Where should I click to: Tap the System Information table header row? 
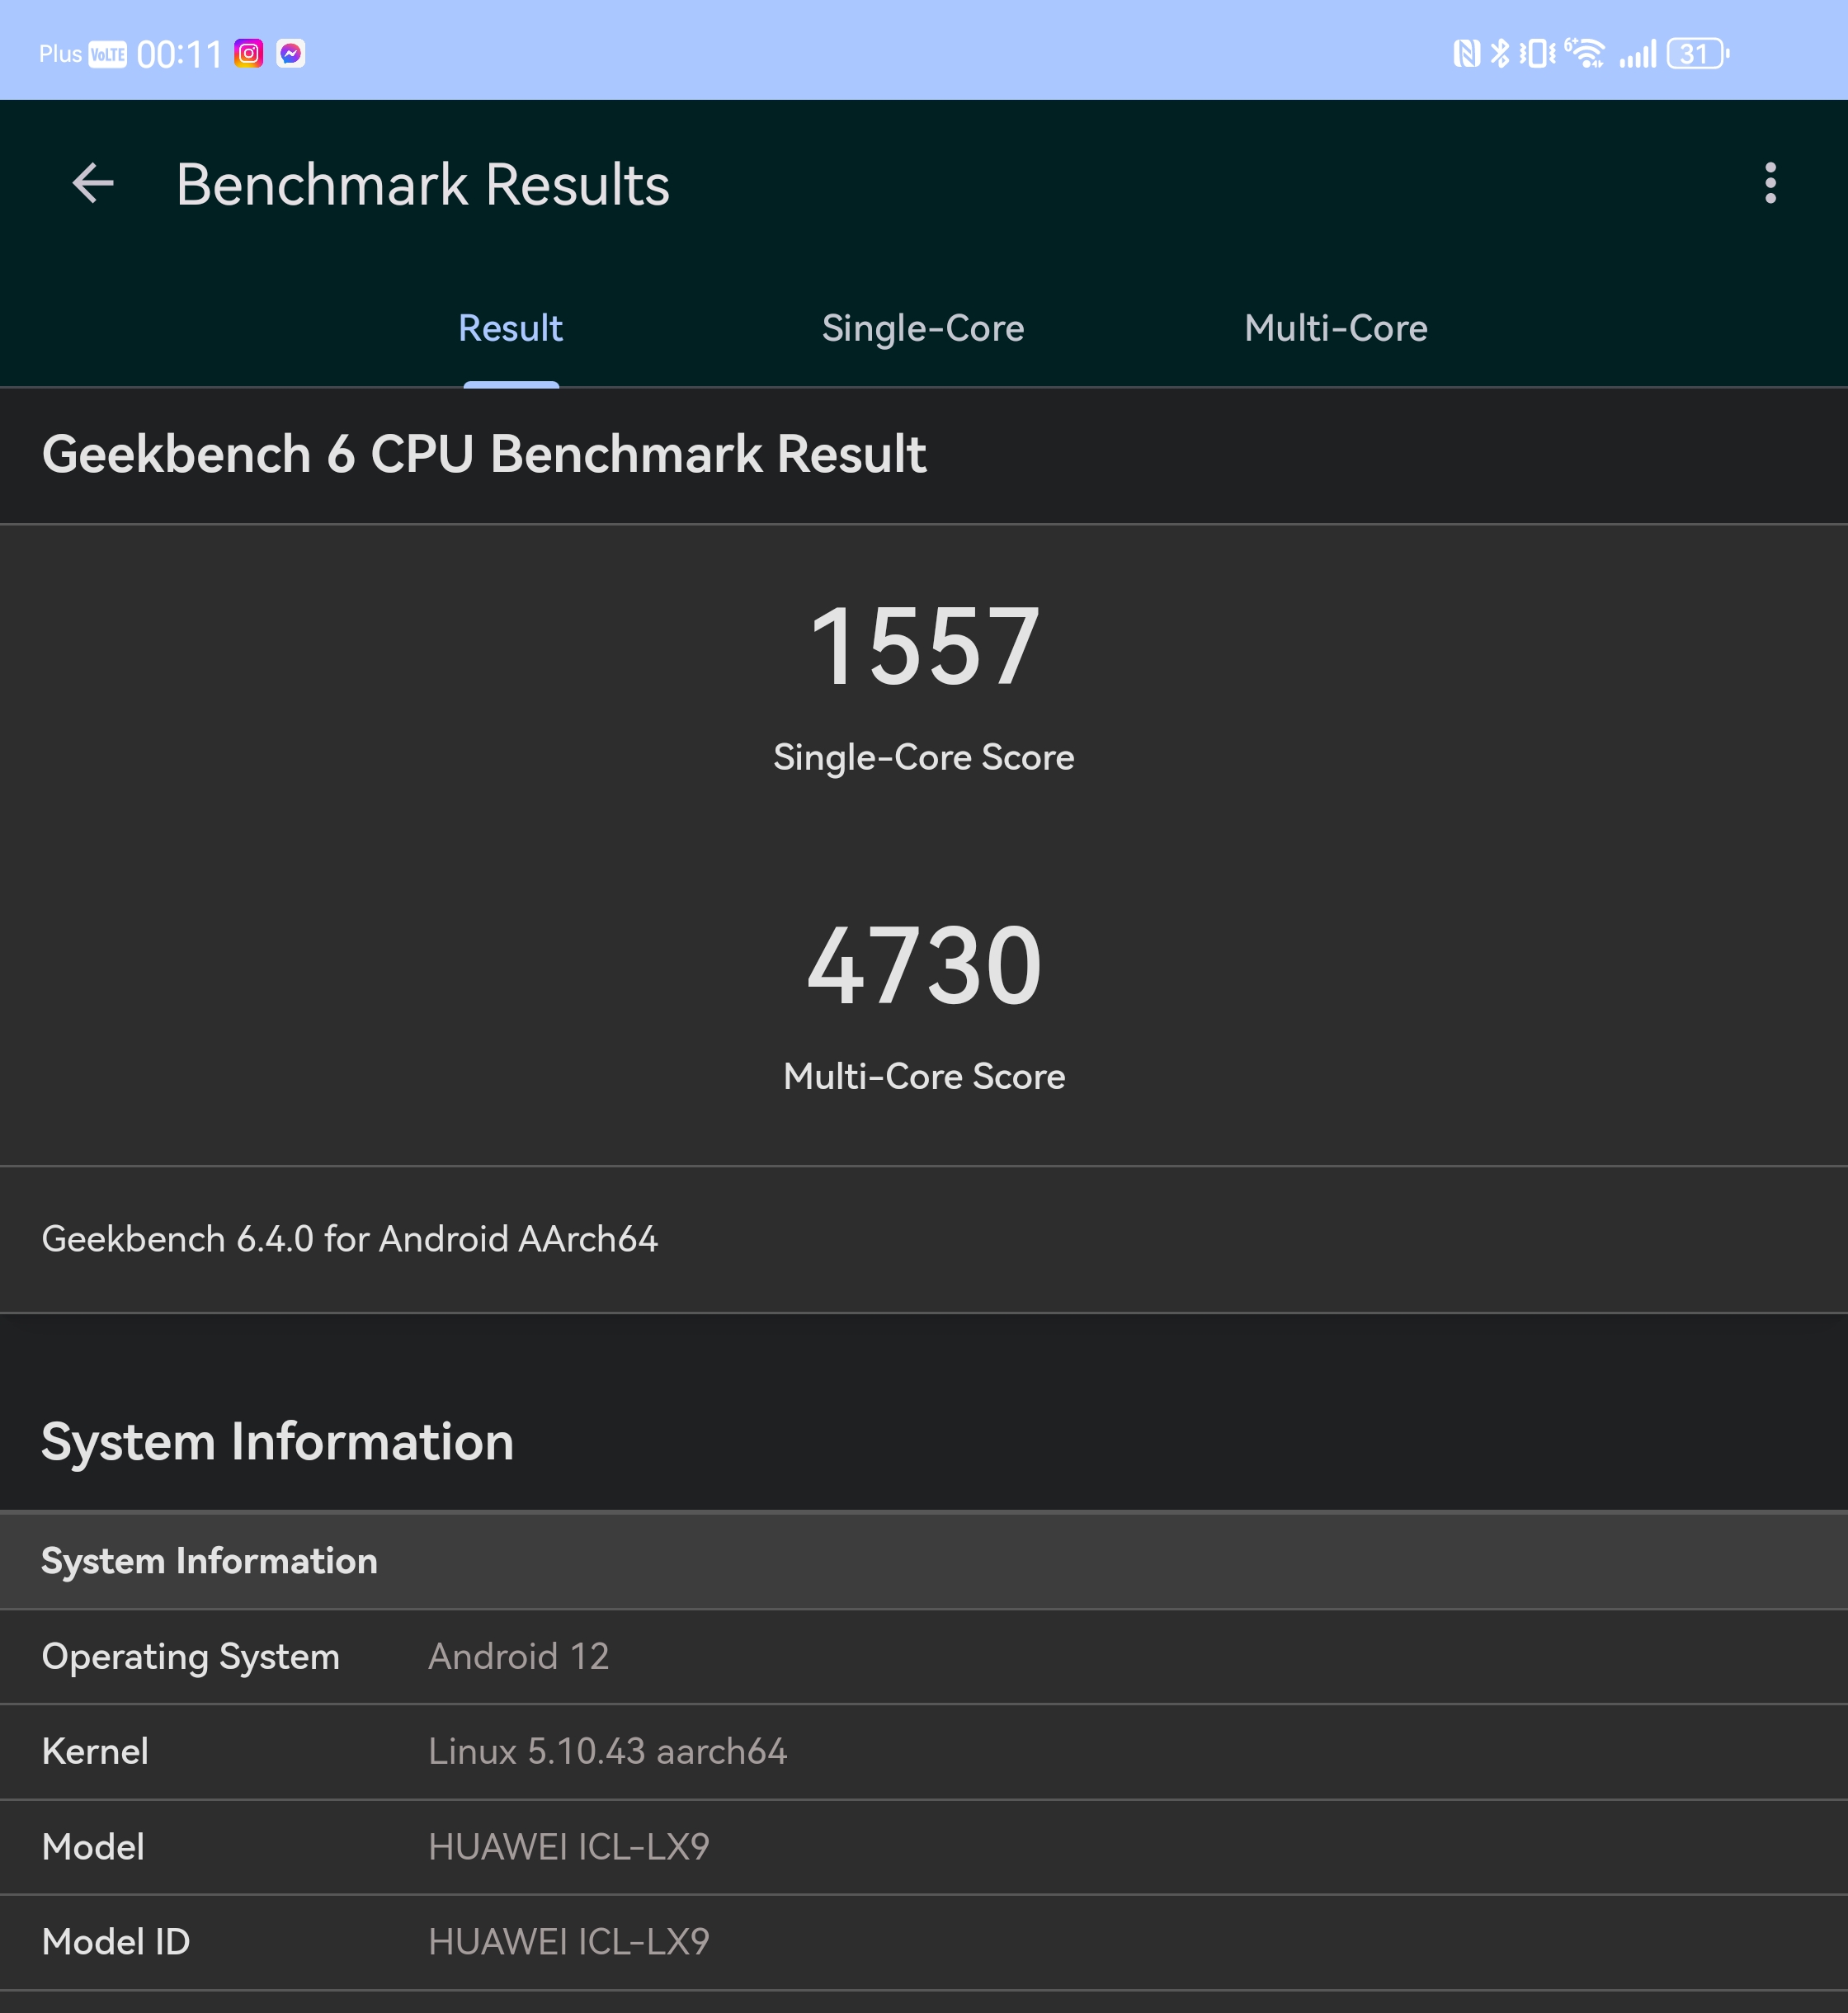(924, 1561)
